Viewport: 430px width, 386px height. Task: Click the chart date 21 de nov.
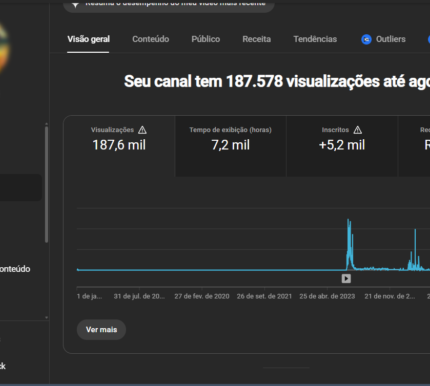pyautogui.click(x=390, y=296)
